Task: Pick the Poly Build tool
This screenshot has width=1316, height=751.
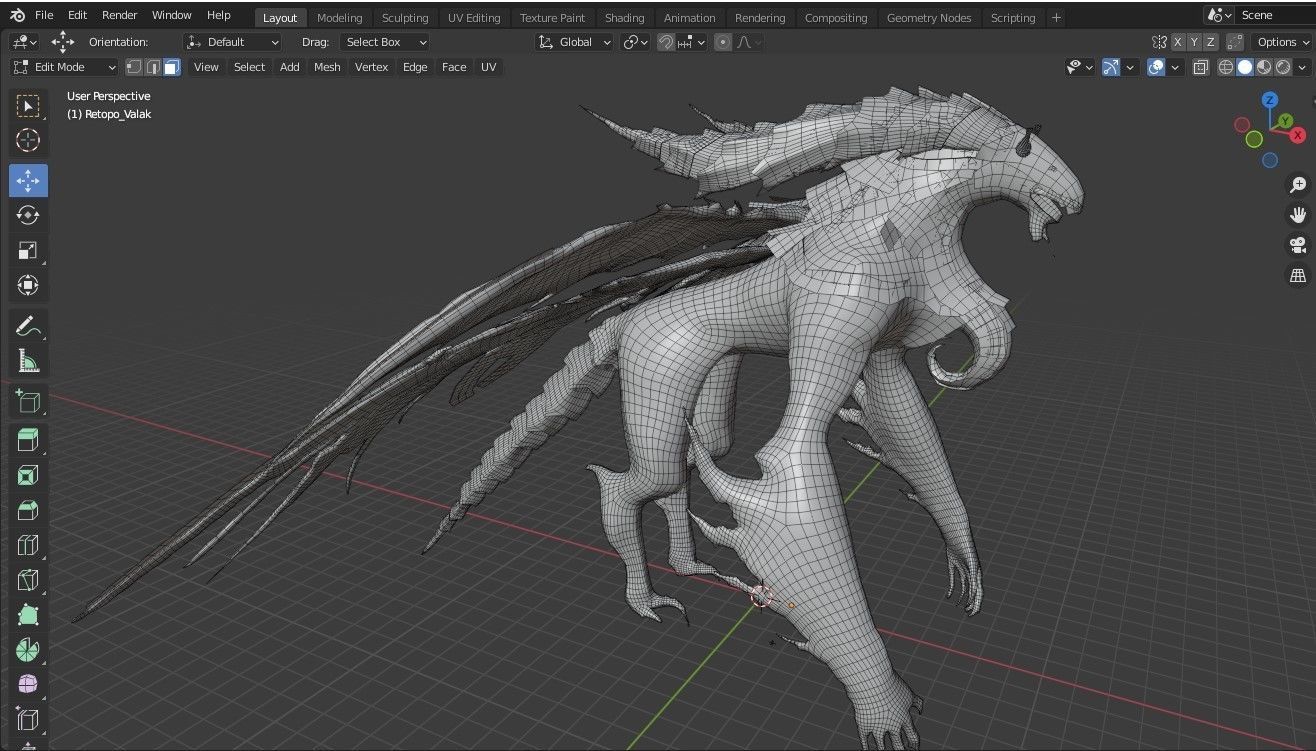Action: [x=28, y=615]
